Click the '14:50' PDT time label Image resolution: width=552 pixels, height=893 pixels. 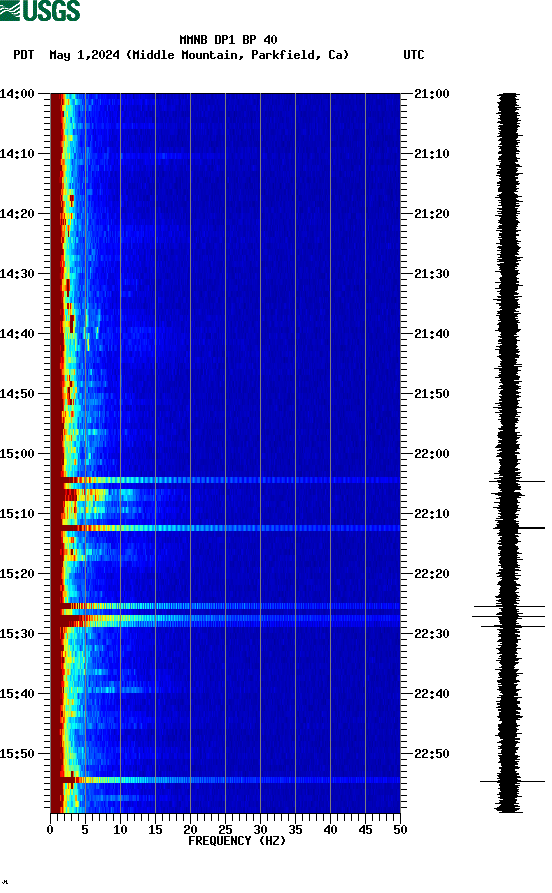point(17,394)
